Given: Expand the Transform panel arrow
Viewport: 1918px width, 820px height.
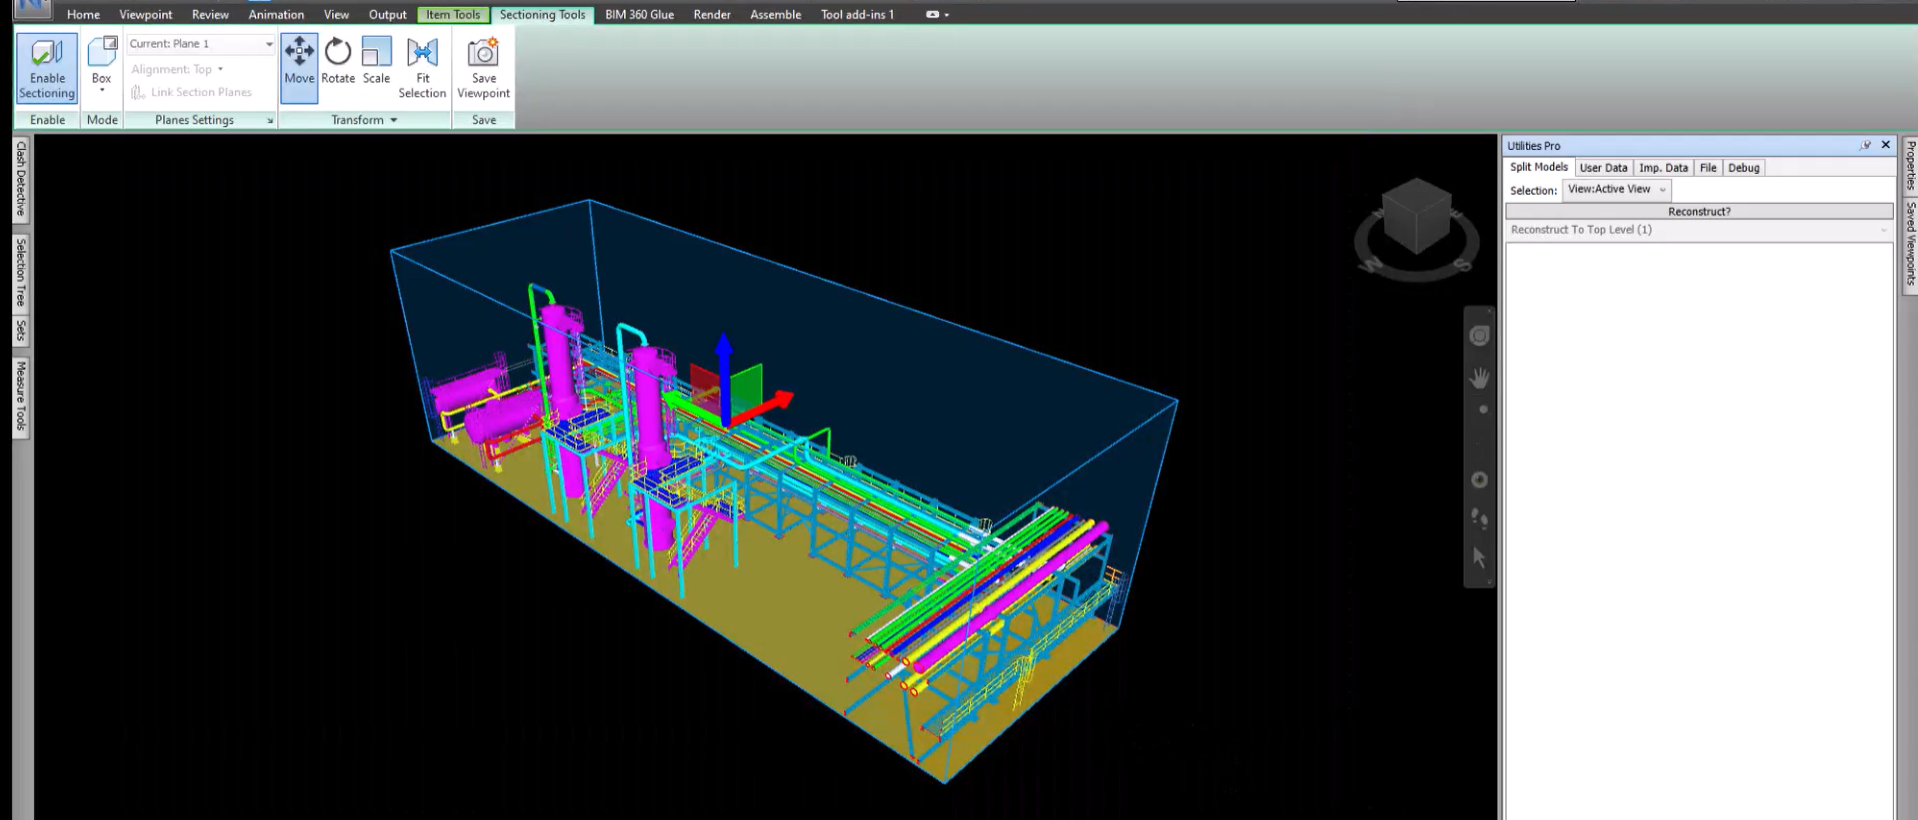Looking at the screenshot, I should click(393, 120).
